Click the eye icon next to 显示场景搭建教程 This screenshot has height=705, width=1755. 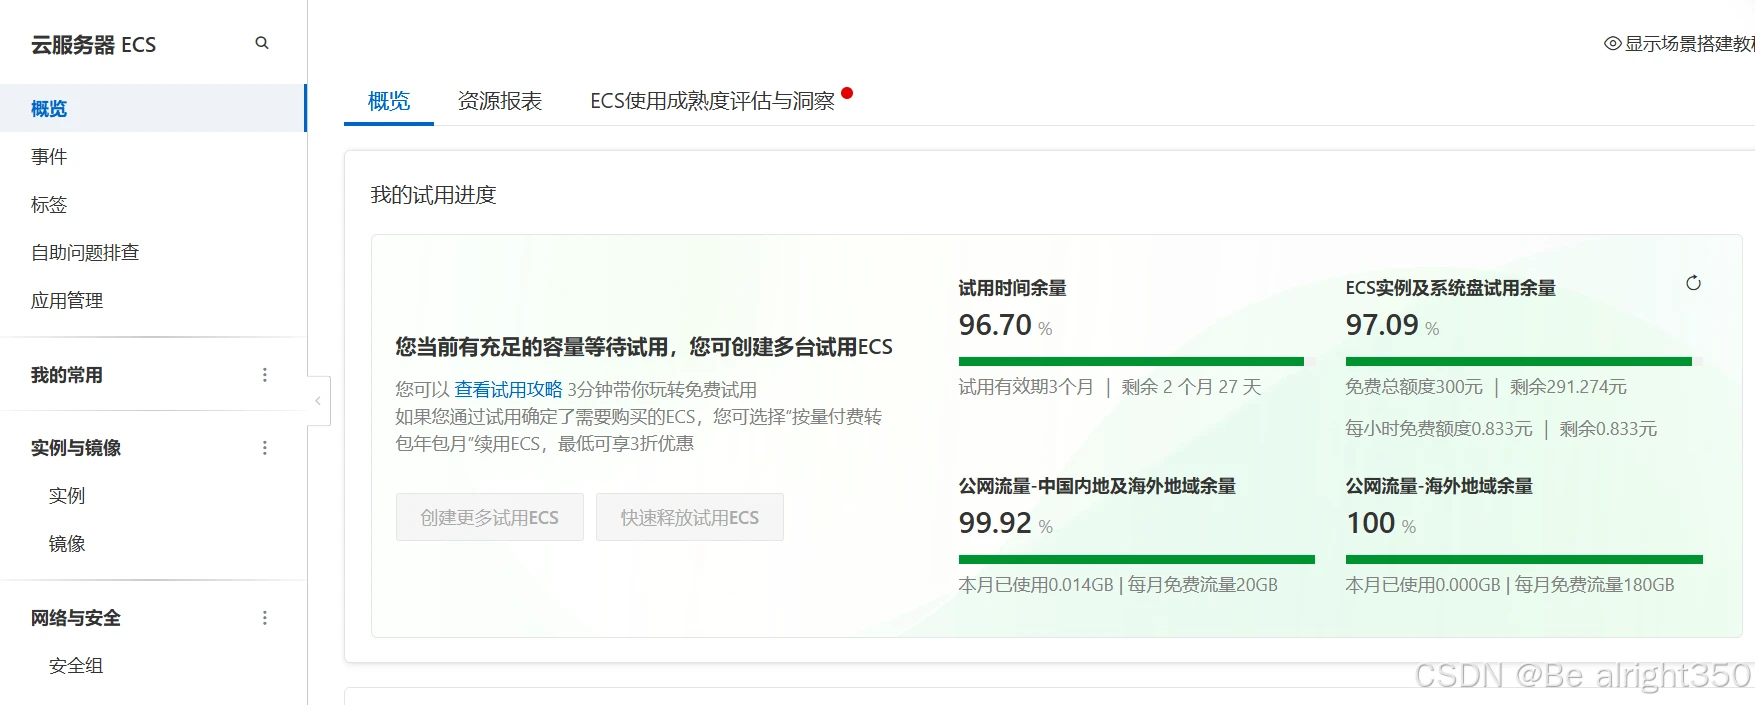[1612, 44]
